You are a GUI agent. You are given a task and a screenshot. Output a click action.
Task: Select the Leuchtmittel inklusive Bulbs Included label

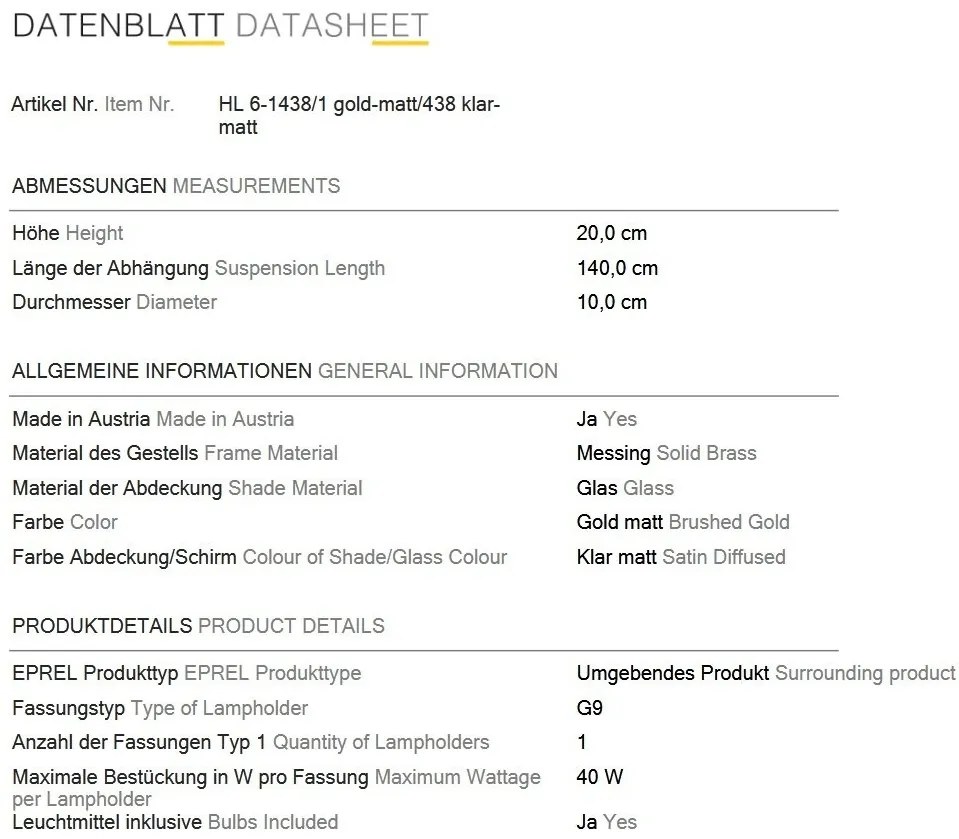coord(175,822)
